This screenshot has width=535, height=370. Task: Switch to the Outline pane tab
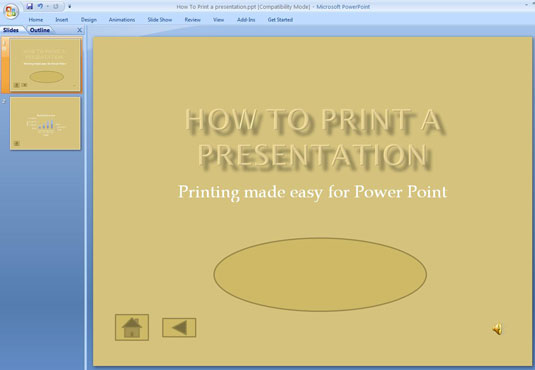(40, 30)
